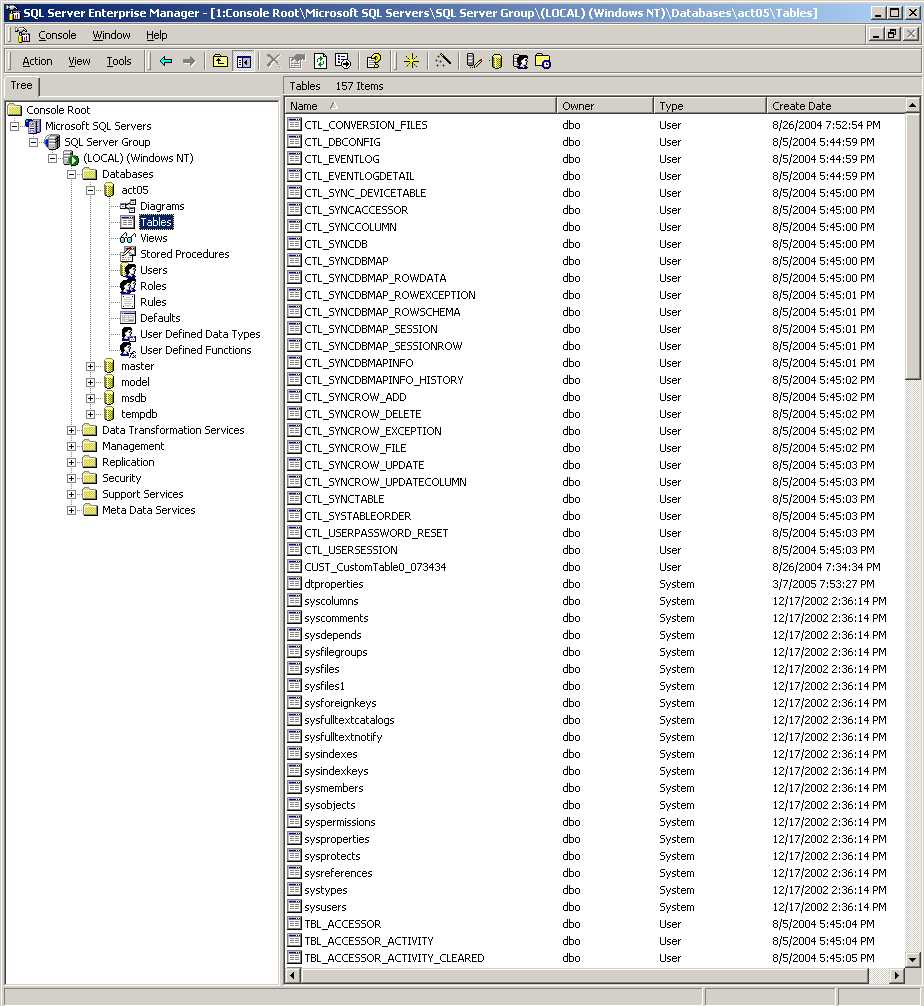
Task: Sort by the Type column header
Action: pos(710,106)
